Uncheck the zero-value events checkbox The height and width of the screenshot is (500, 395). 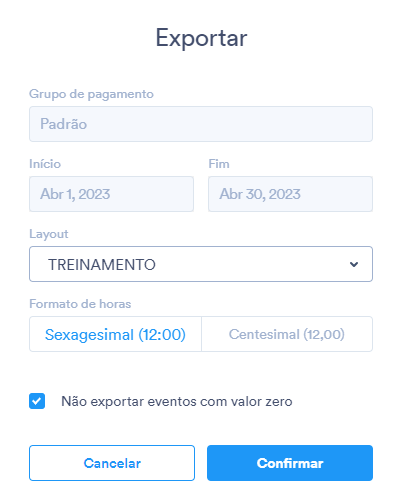pyautogui.click(x=37, y=401)
